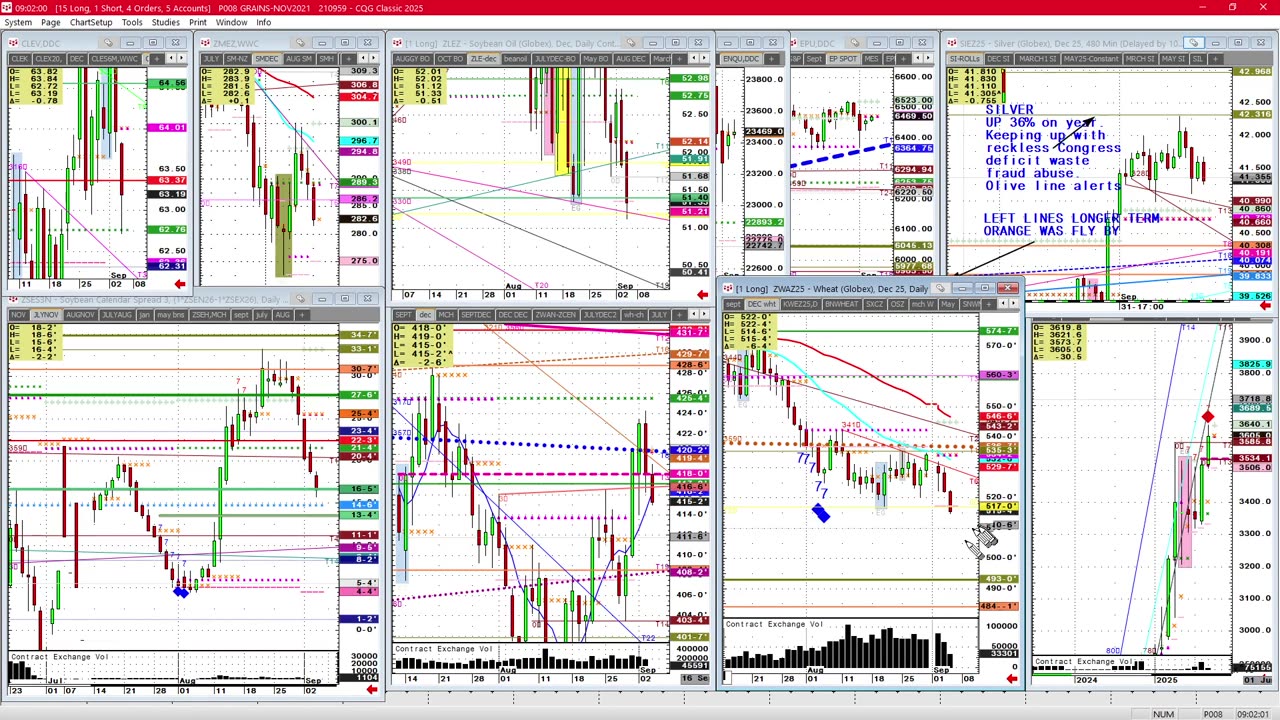Switch to KWEZ25,D tab in Wheat window
The height and width of the screenshot is (720, 1280).
[x=800, y=303]
